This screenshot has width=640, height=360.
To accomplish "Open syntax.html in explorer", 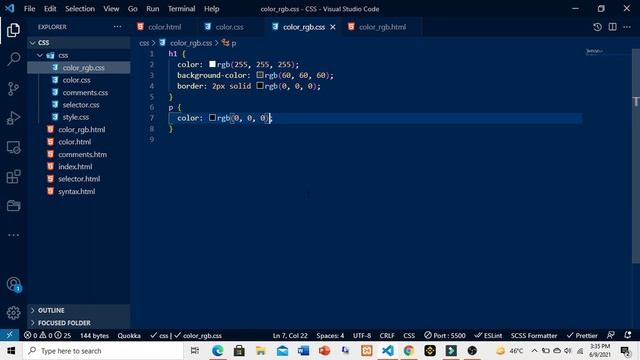I will [x=79, y=191].
